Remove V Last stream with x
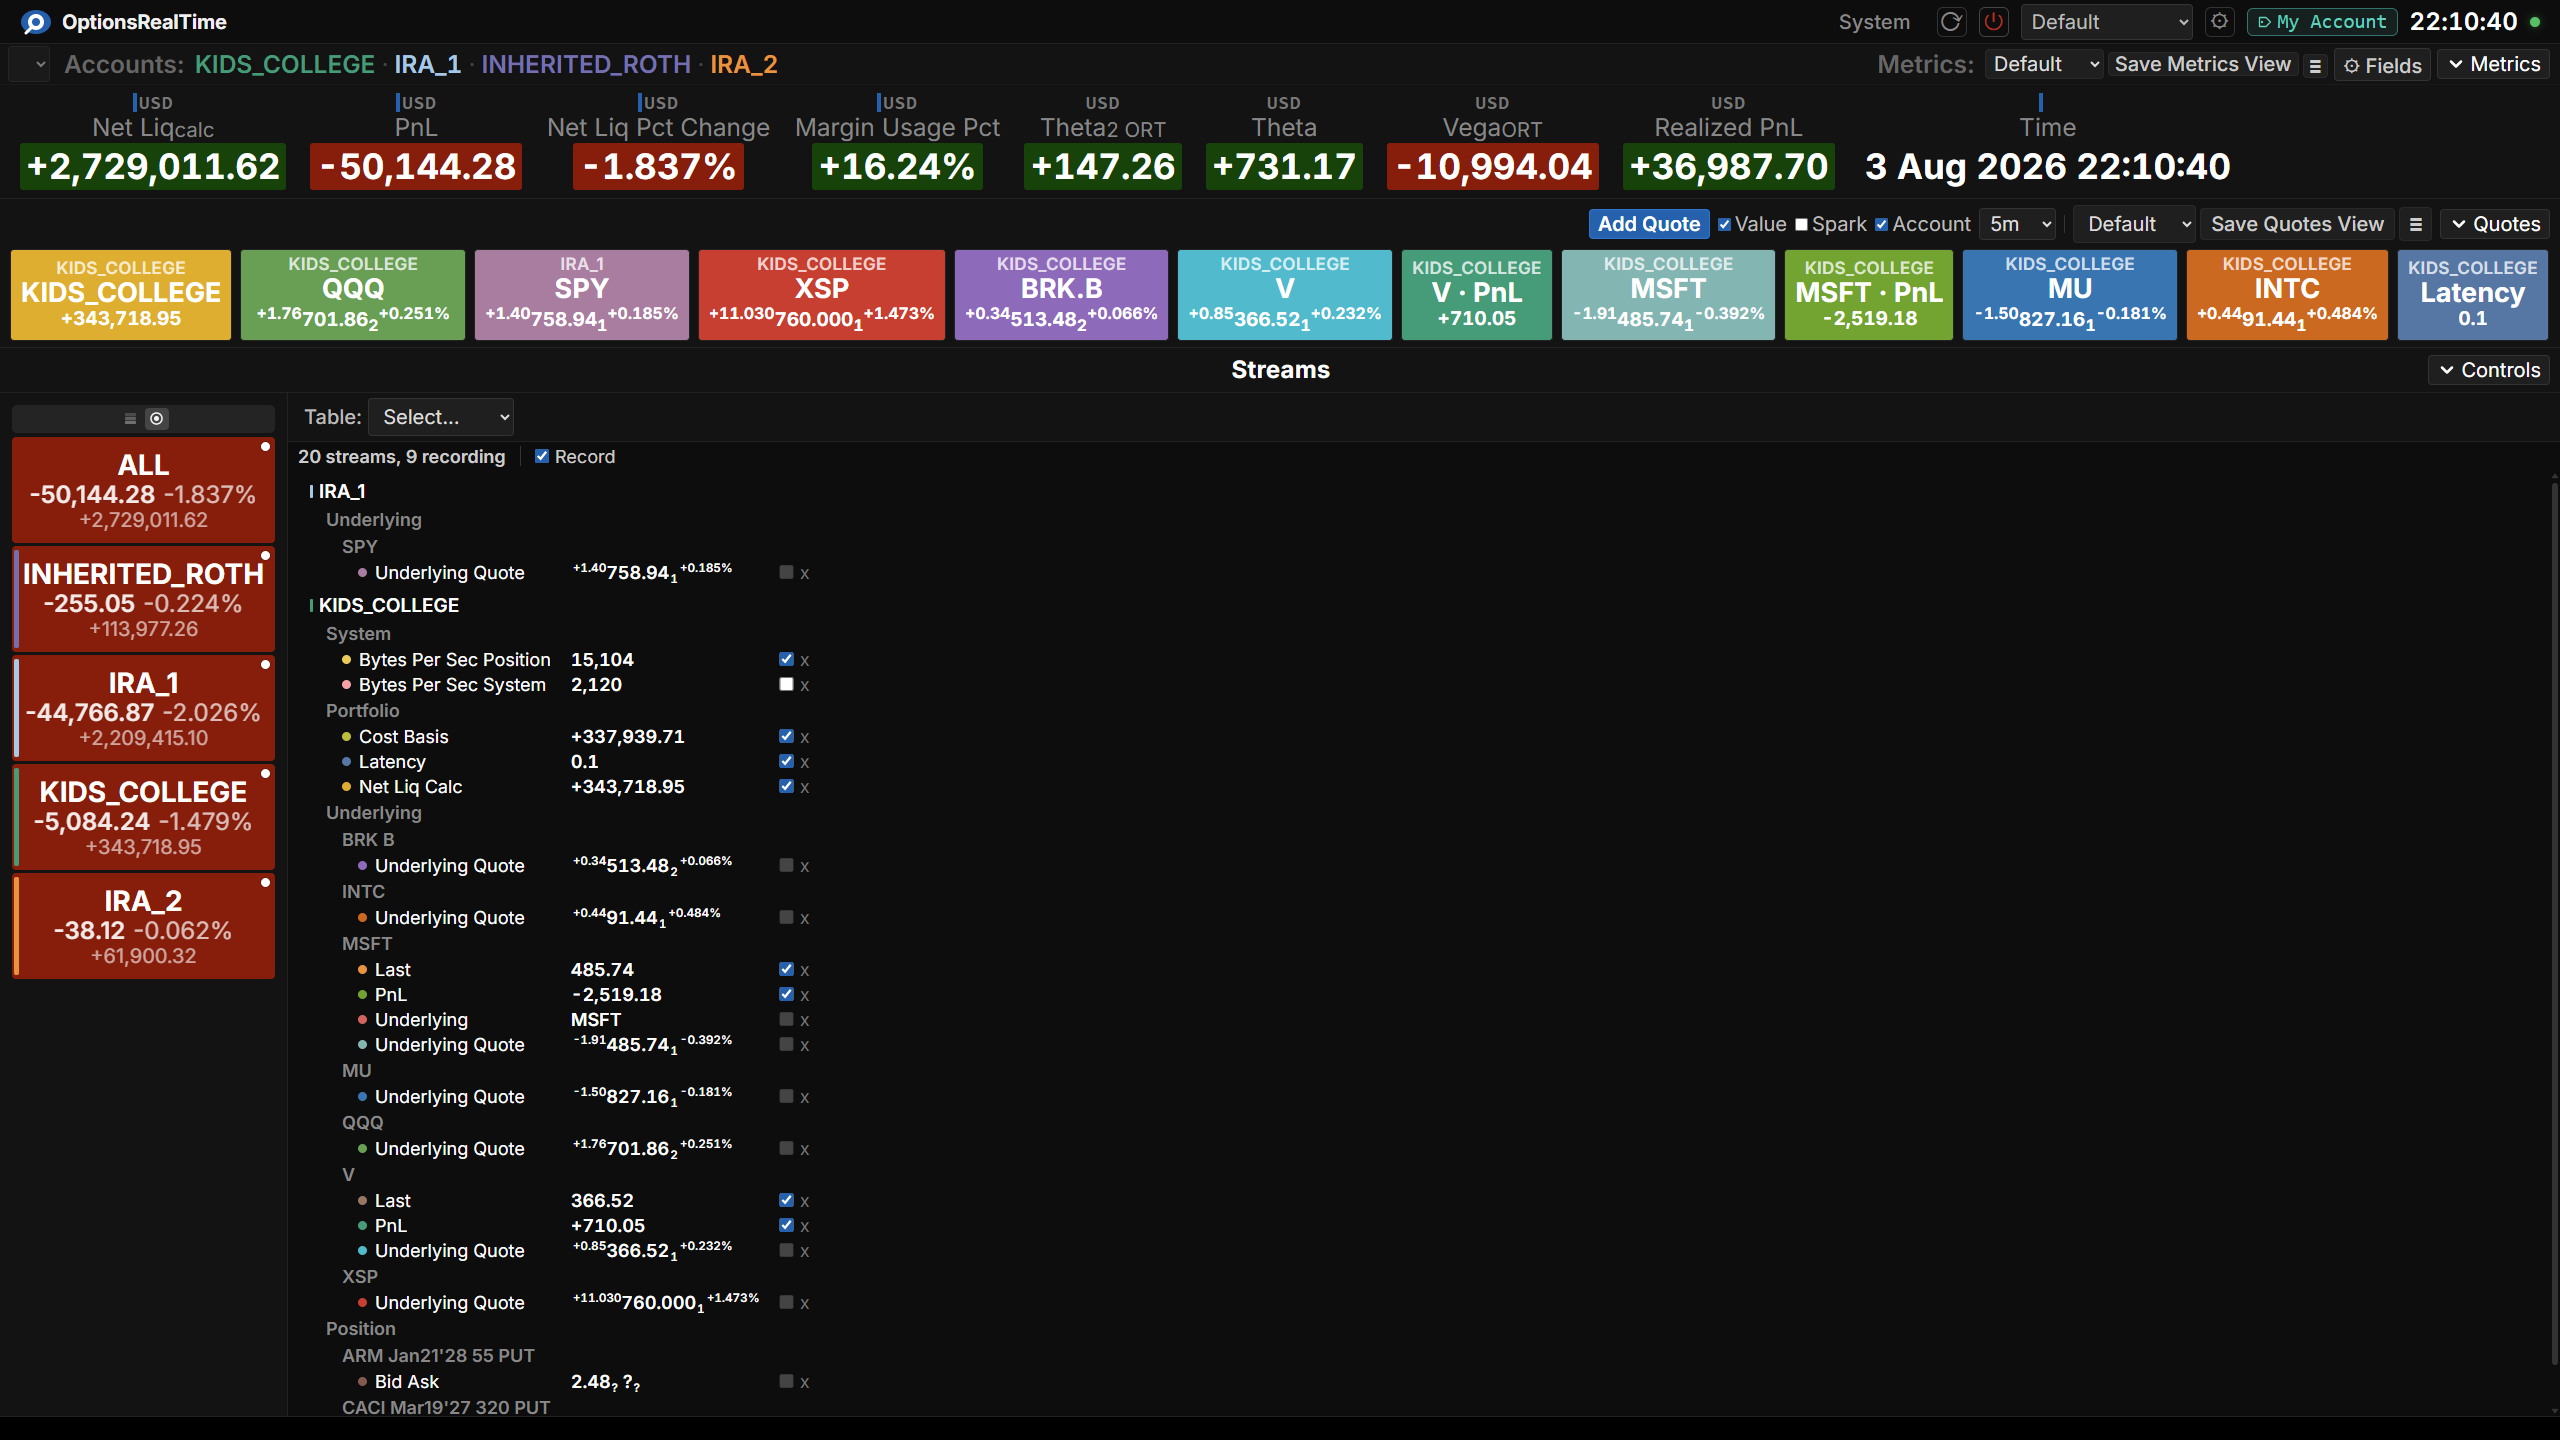This screenshot has width=2560, height=1440. coord(805,1202)
